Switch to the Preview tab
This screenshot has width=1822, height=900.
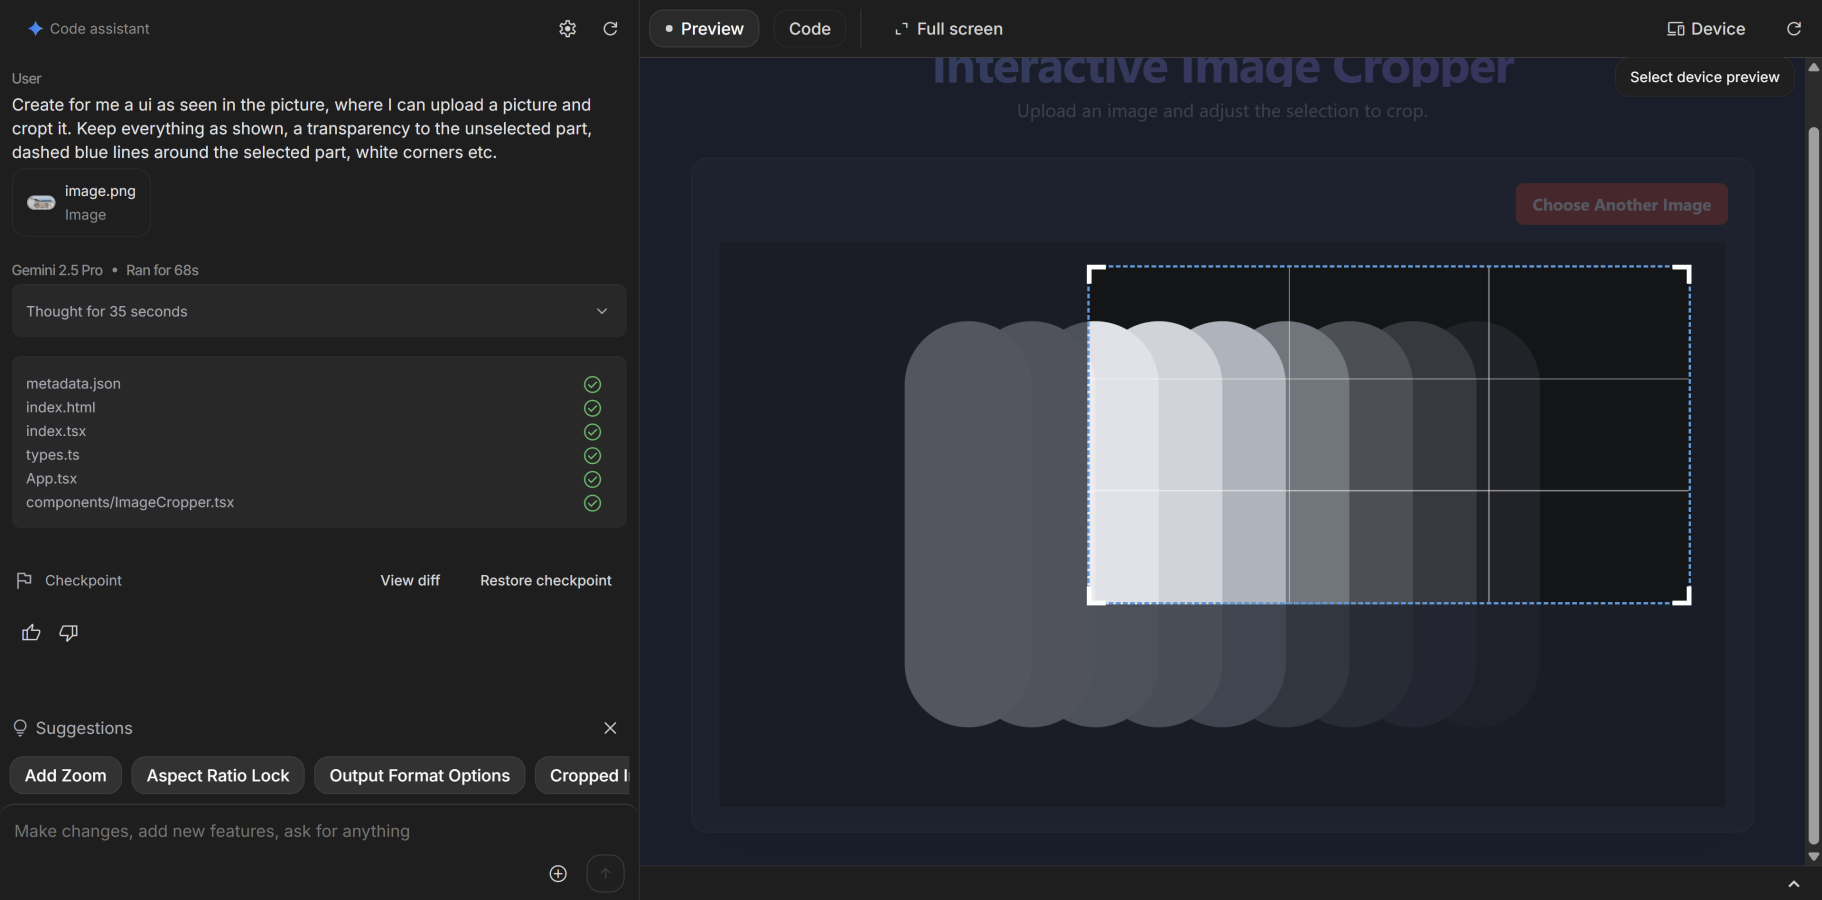[x=704, y=29]
